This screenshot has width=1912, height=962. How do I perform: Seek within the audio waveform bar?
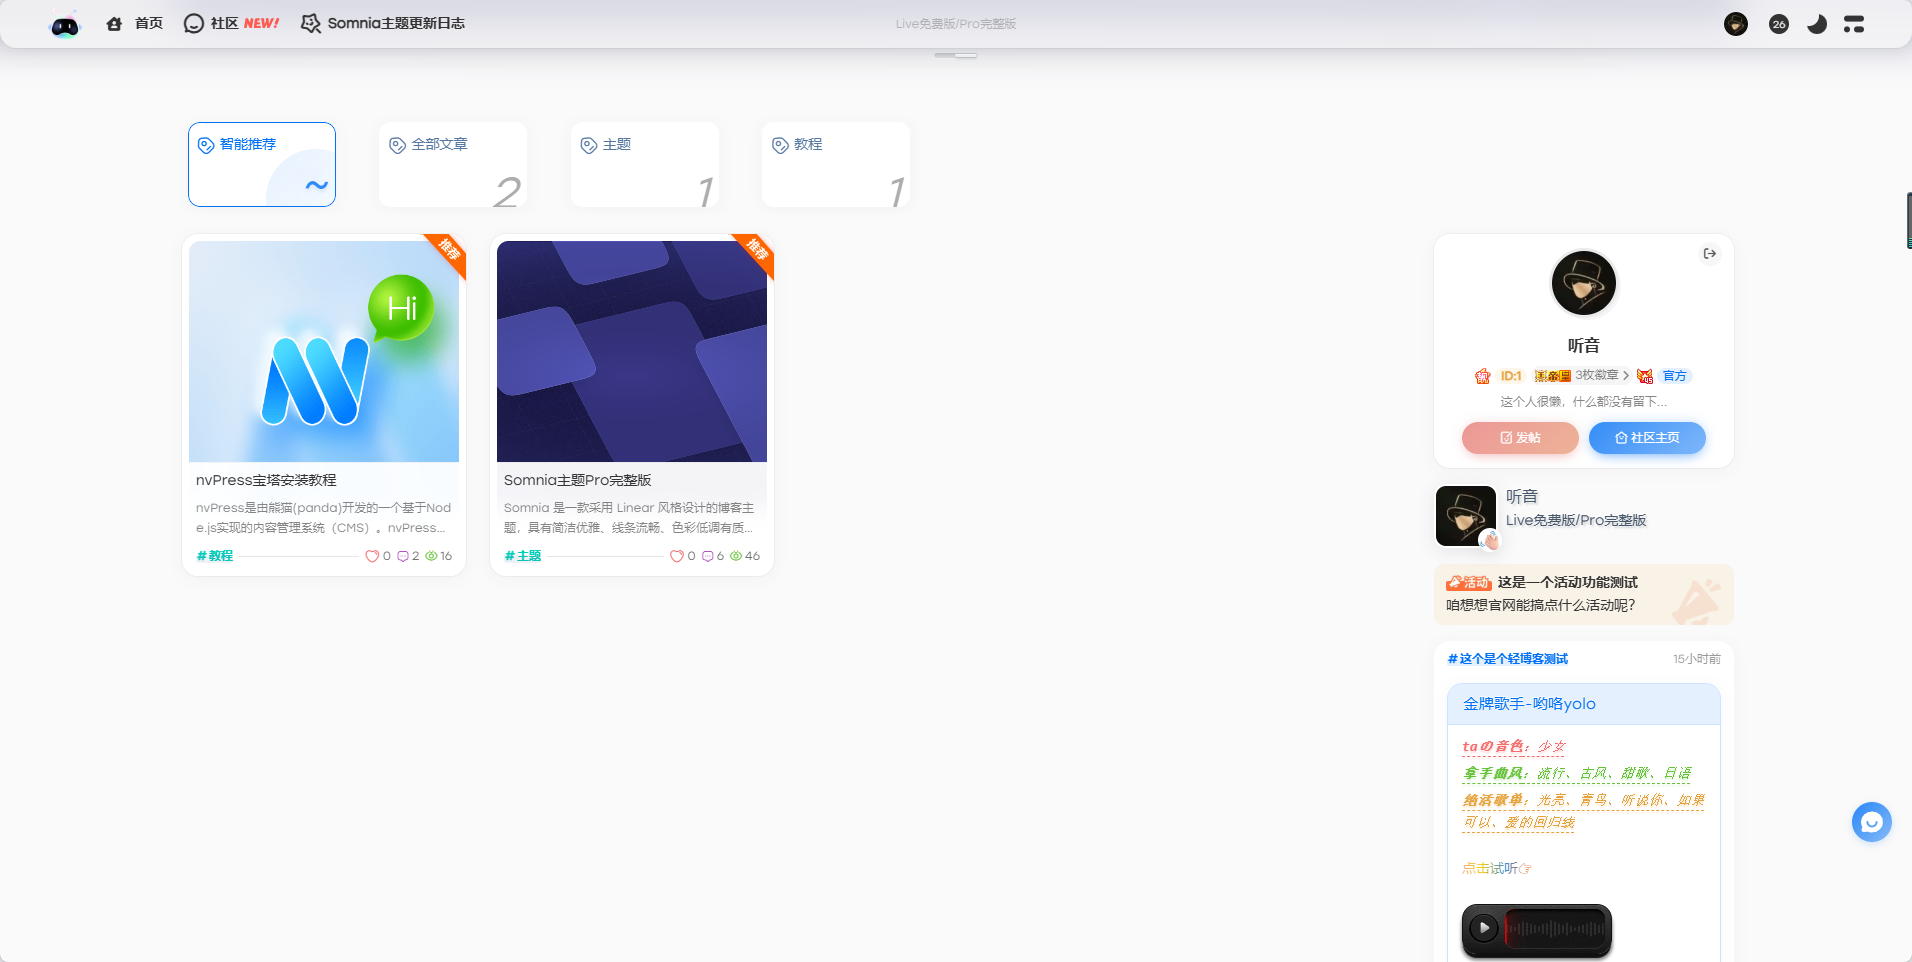click(1556, 929)
